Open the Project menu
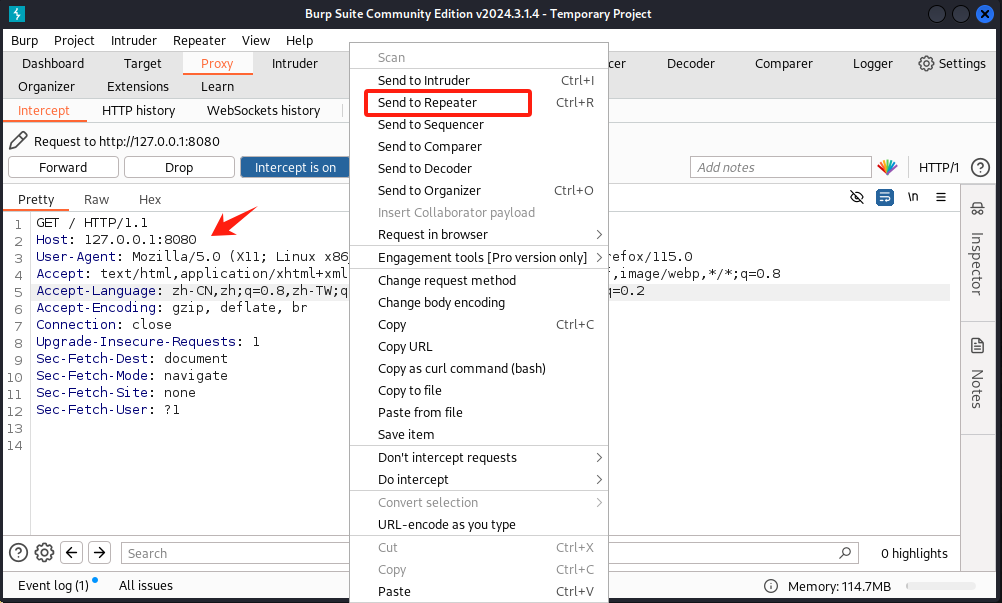 [x=74, y=40]
